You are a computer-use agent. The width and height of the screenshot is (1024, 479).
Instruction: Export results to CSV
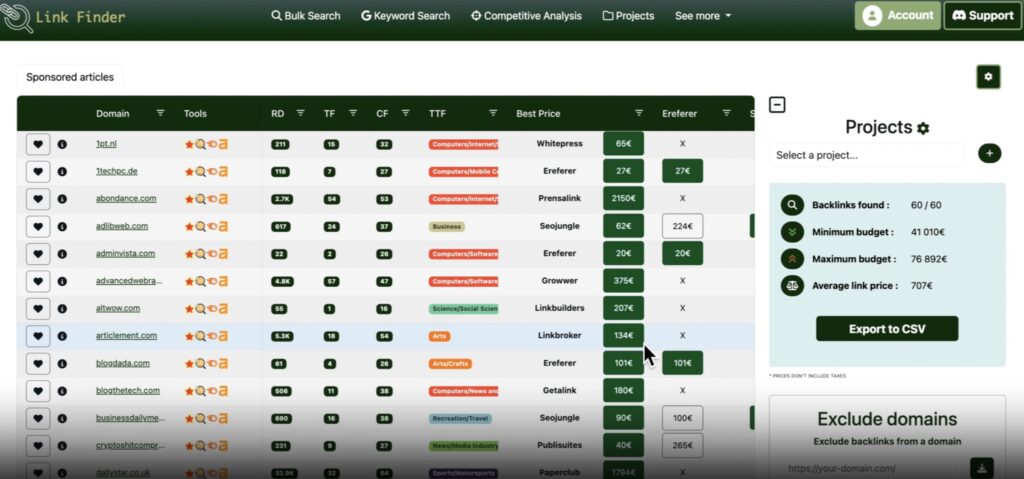pos(887,329)
